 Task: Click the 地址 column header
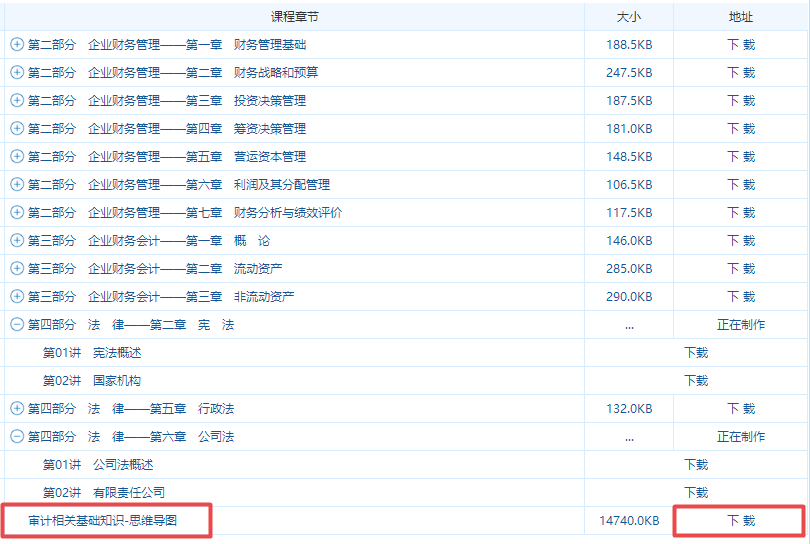pos(740,17)
